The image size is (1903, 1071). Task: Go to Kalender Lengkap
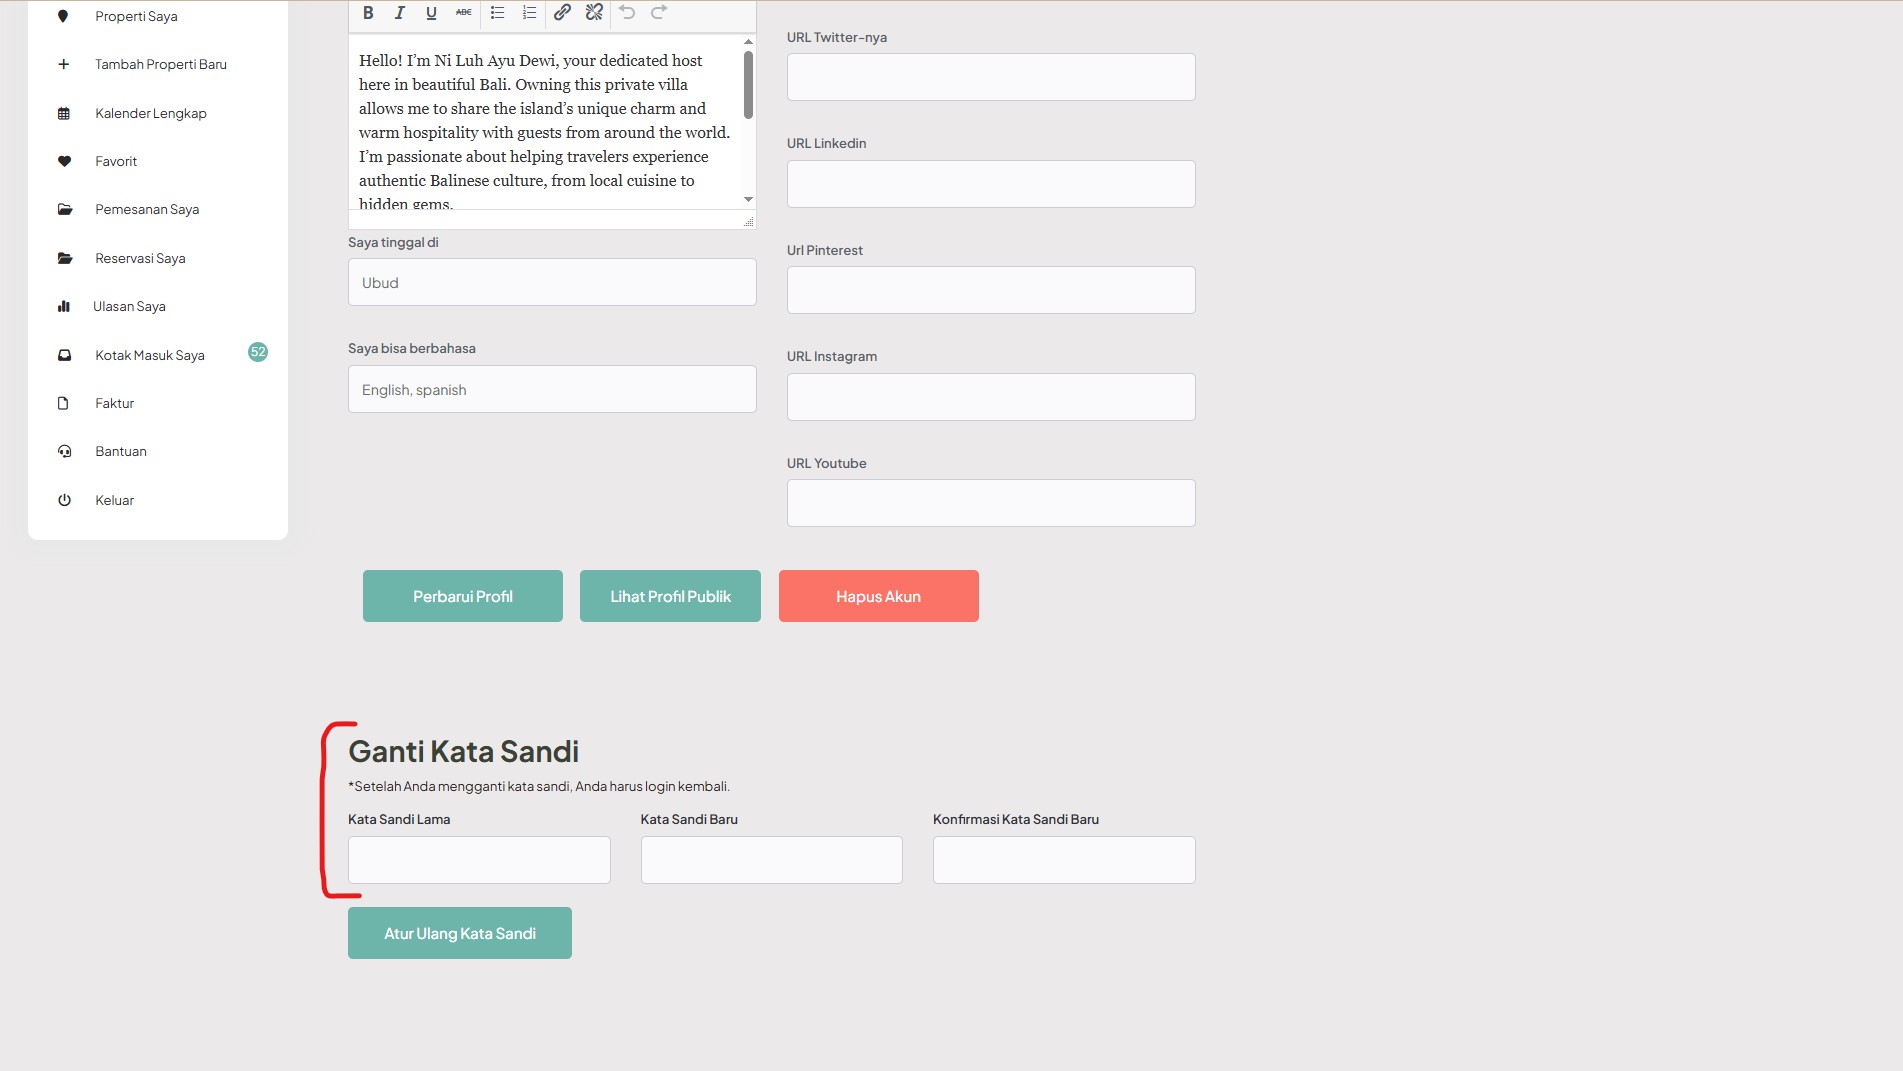click(x=151, y=113)
